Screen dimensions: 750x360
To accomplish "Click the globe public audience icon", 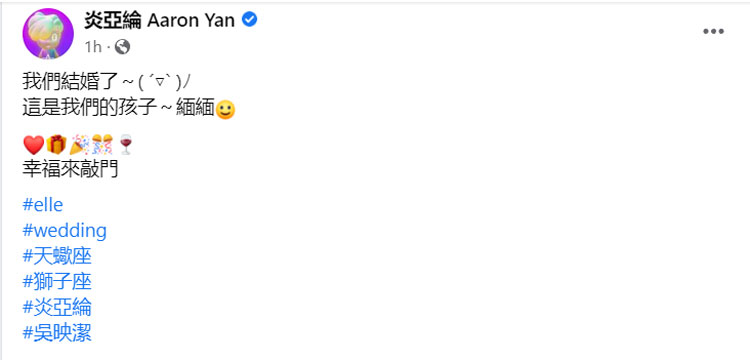I will pyautogui.click(x=122, y=46).
